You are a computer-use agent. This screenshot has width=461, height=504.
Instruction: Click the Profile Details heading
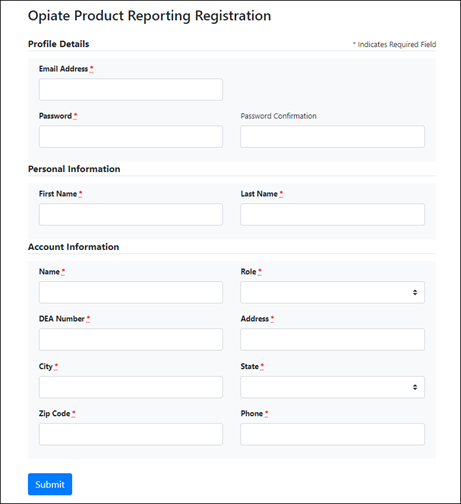pyautogui.click(x=59, y=44)
